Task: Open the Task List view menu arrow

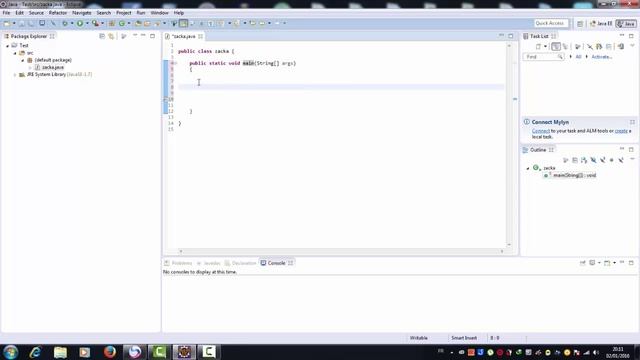Action: tap(632, 46)
